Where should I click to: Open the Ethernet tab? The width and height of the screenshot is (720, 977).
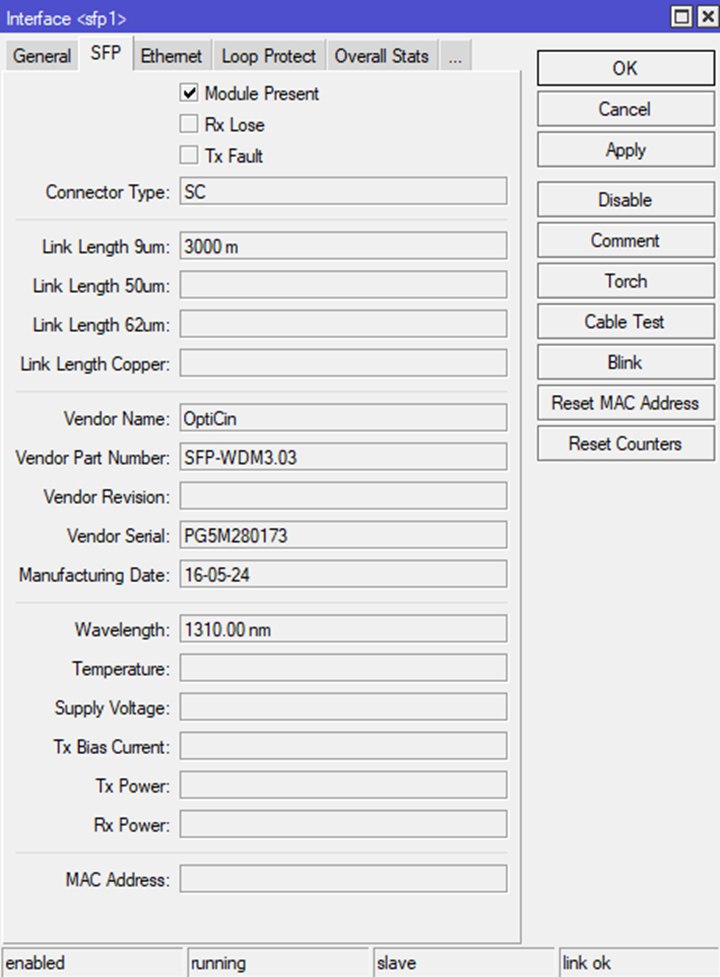click(x=171, y=56)
